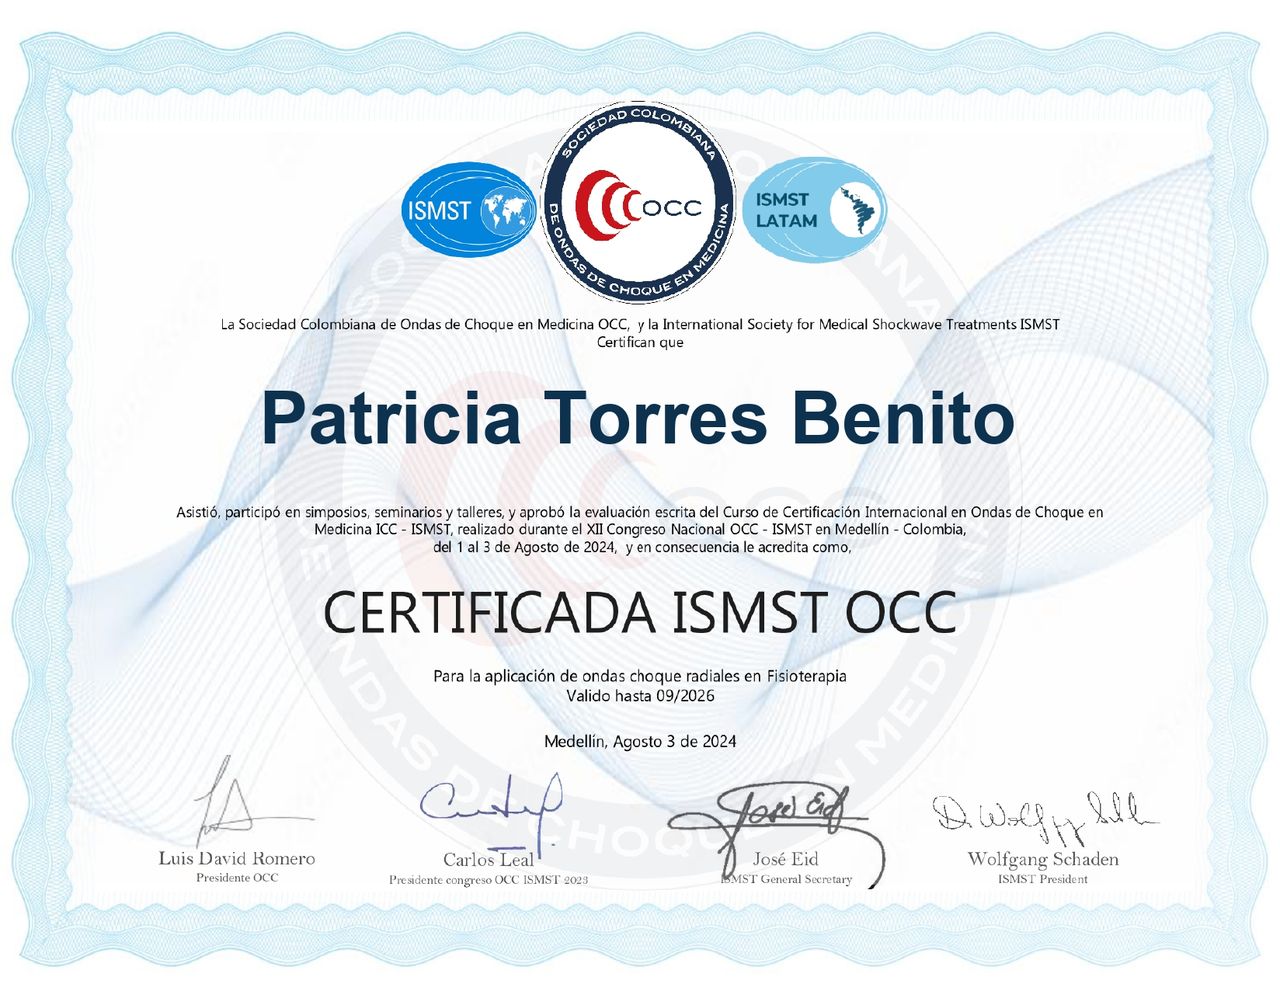Click the 'Presidente OCC' title under Romero

click(237, 878)
